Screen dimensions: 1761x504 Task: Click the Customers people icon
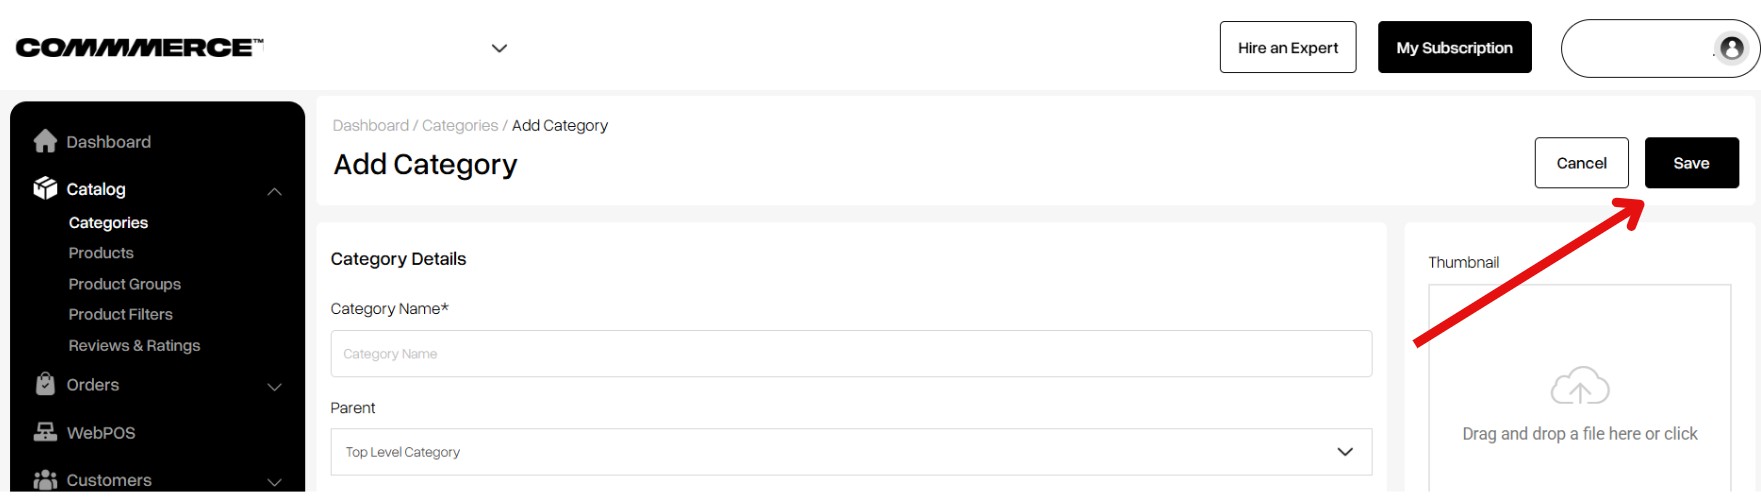tap(45, 480)
